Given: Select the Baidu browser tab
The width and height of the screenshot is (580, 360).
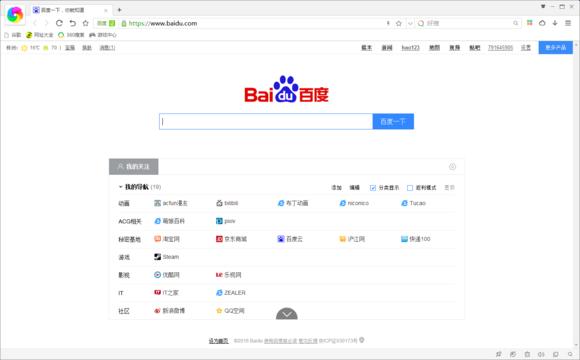Looking at the screenshot, I should [70, 10].
